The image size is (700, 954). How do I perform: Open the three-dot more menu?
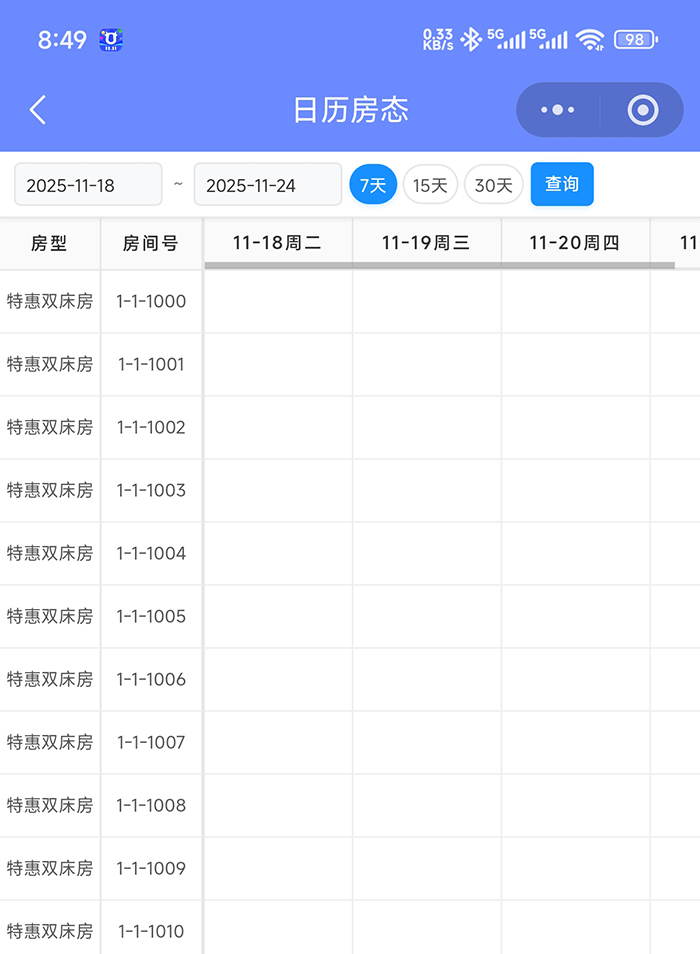click(x=557, y=110)
